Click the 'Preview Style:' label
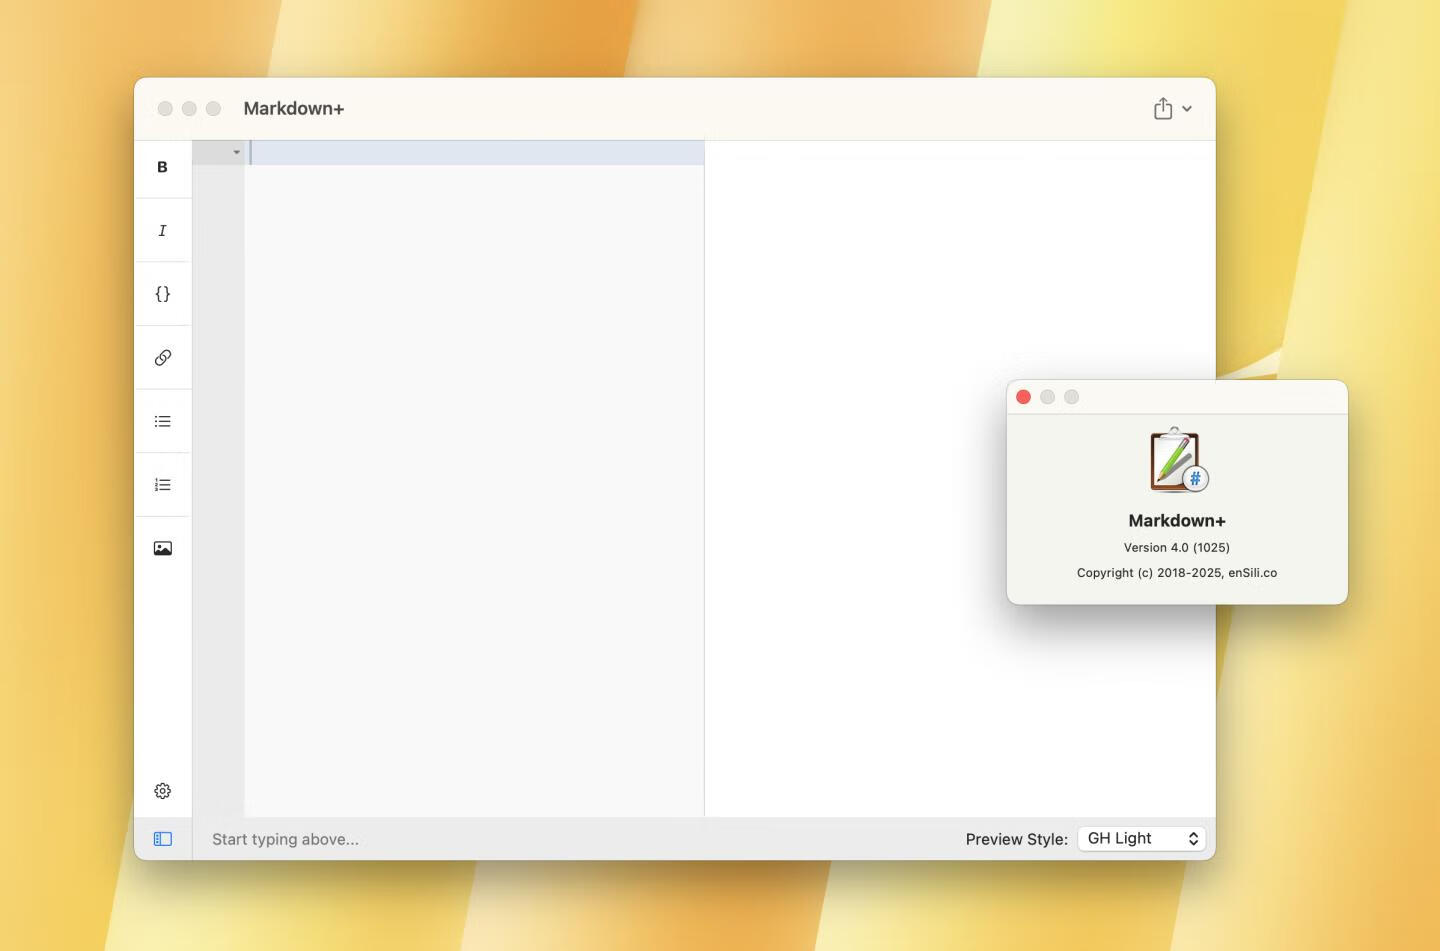 (1016, 839)
